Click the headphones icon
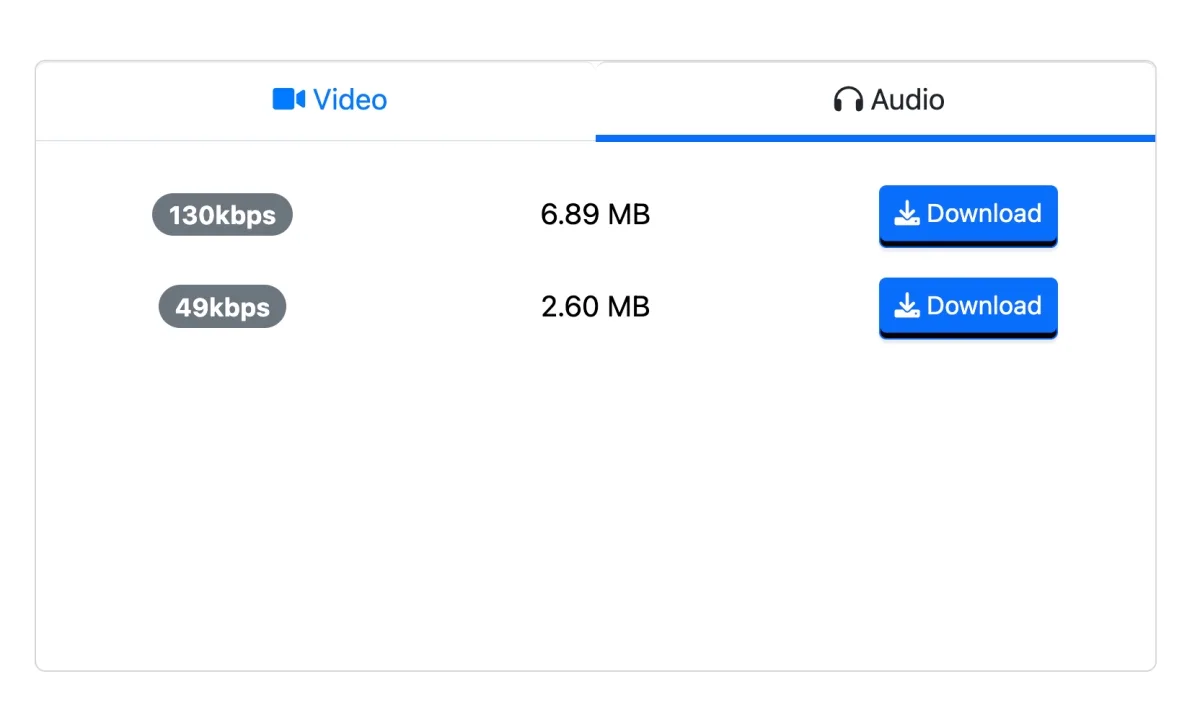This screenshot has width=1200, height=705. click(848, 99)
